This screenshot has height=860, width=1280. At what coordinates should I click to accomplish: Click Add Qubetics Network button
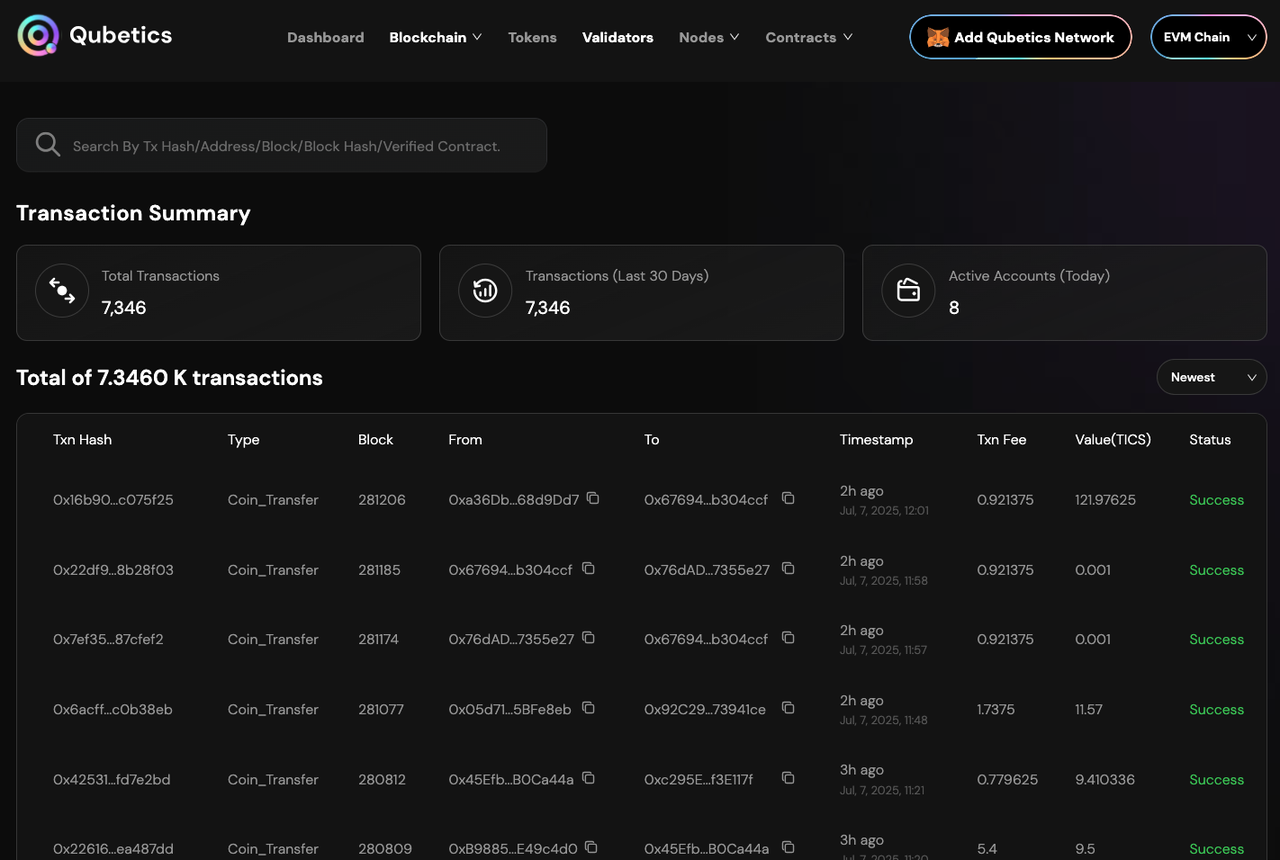(1021, 37)
